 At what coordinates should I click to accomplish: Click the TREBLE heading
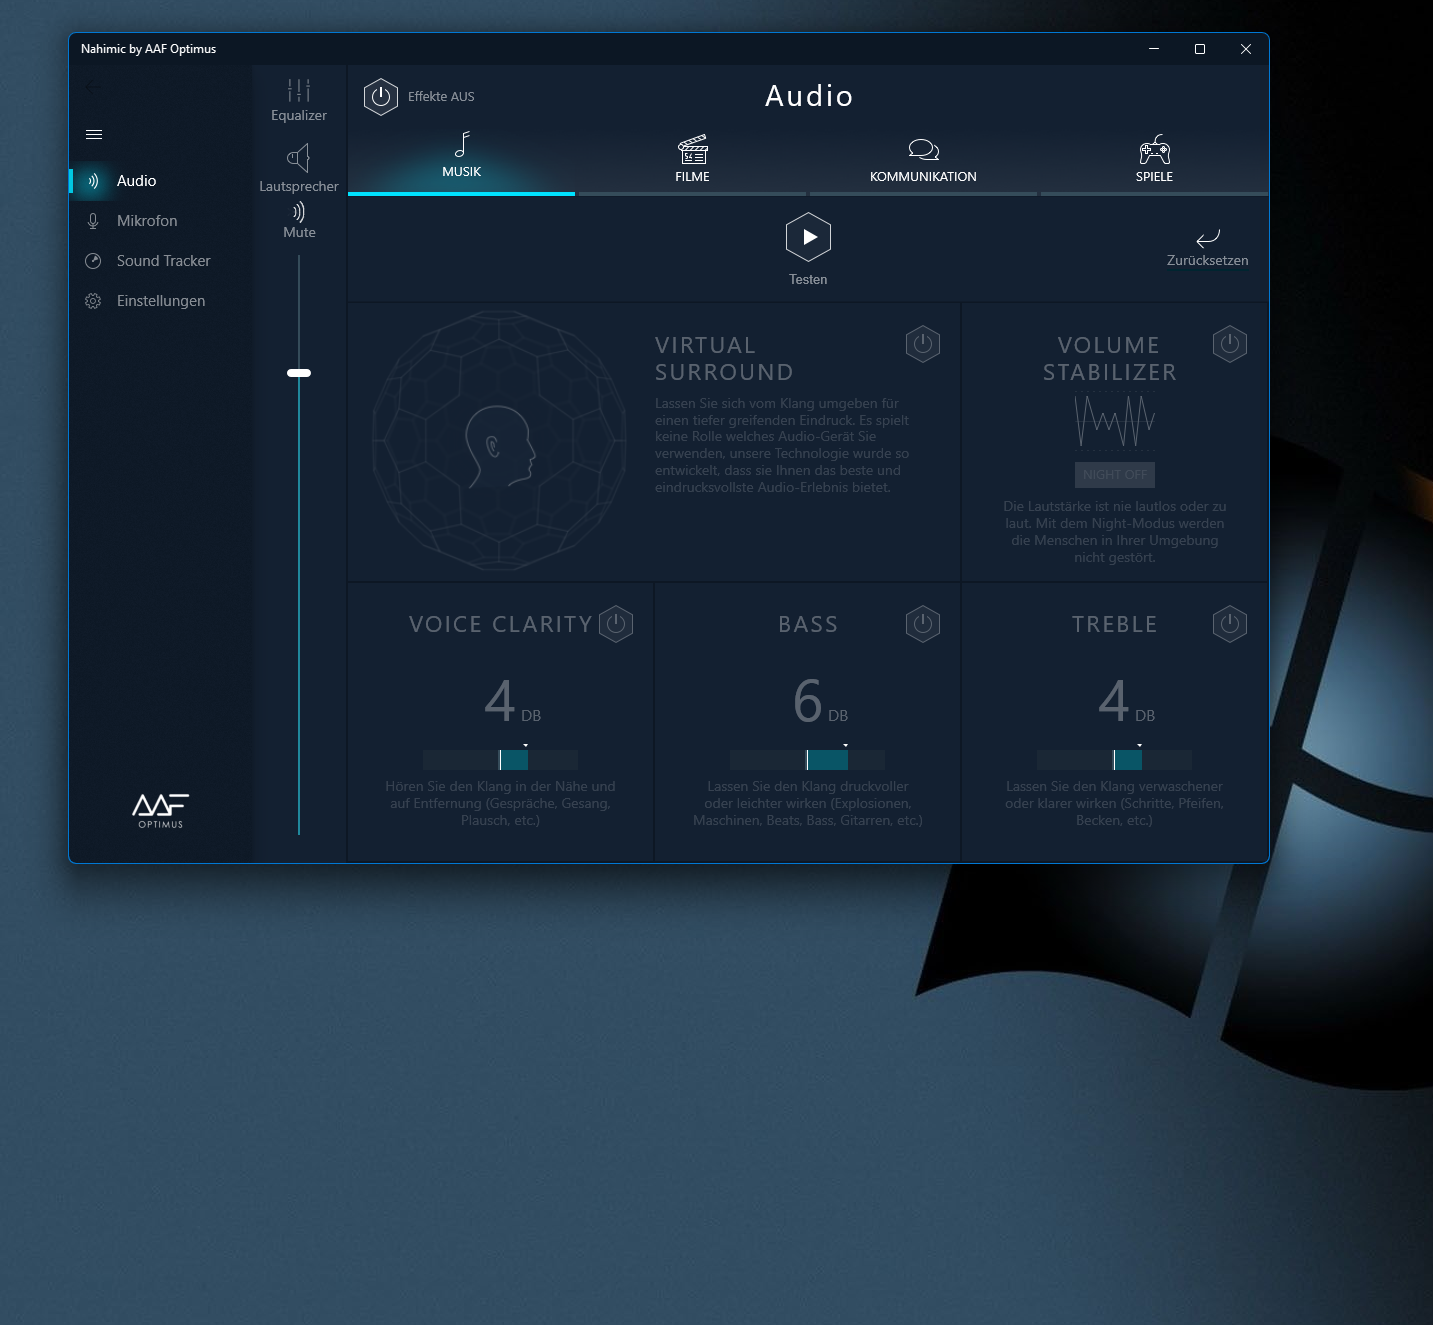(x=1114, y=624)
